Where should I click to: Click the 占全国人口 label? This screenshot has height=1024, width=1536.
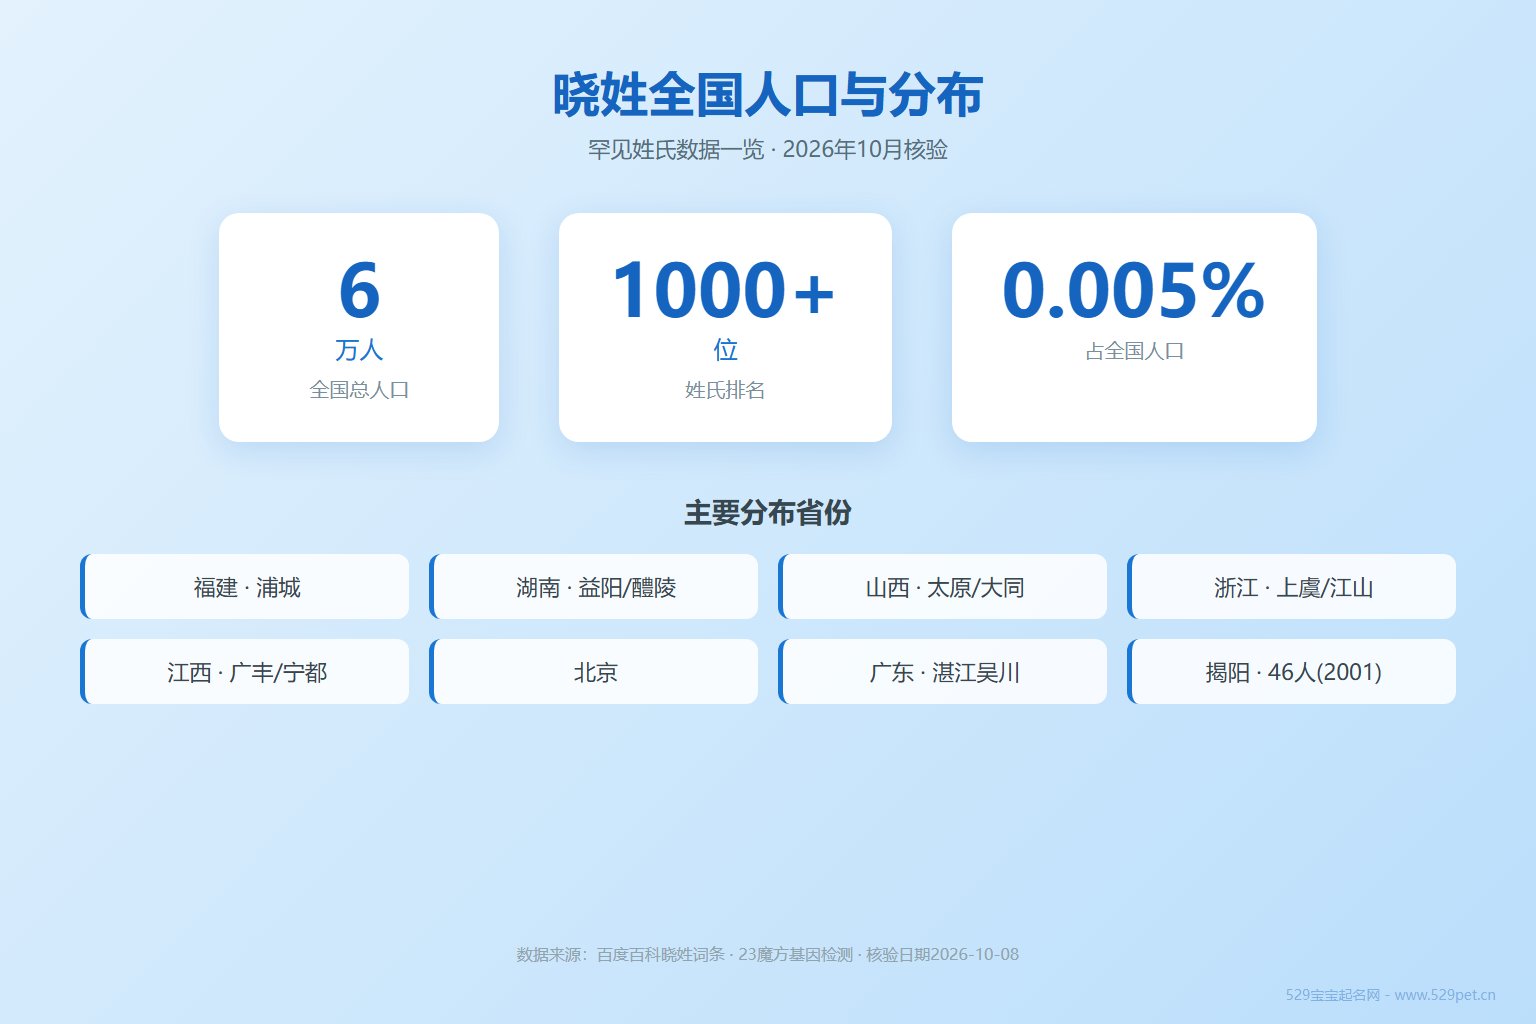tap(1134, 351)
